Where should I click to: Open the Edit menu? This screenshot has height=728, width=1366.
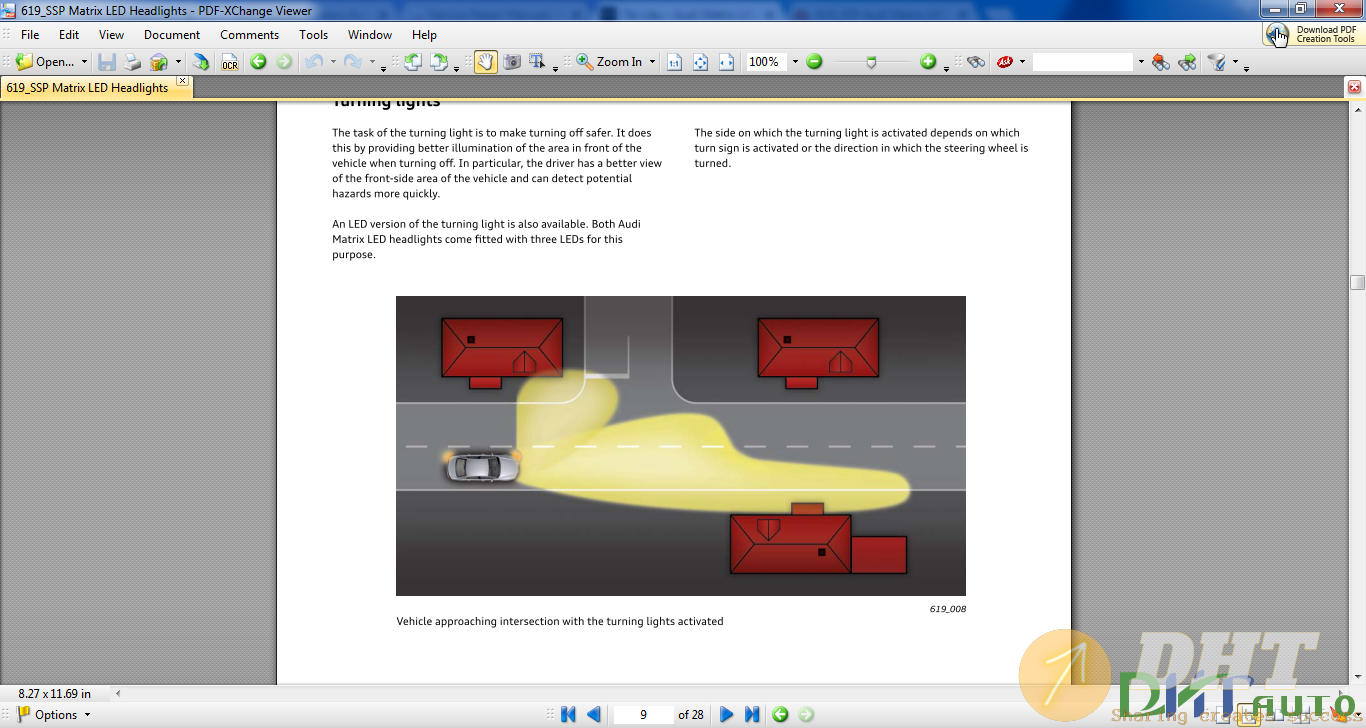(69, 34)
